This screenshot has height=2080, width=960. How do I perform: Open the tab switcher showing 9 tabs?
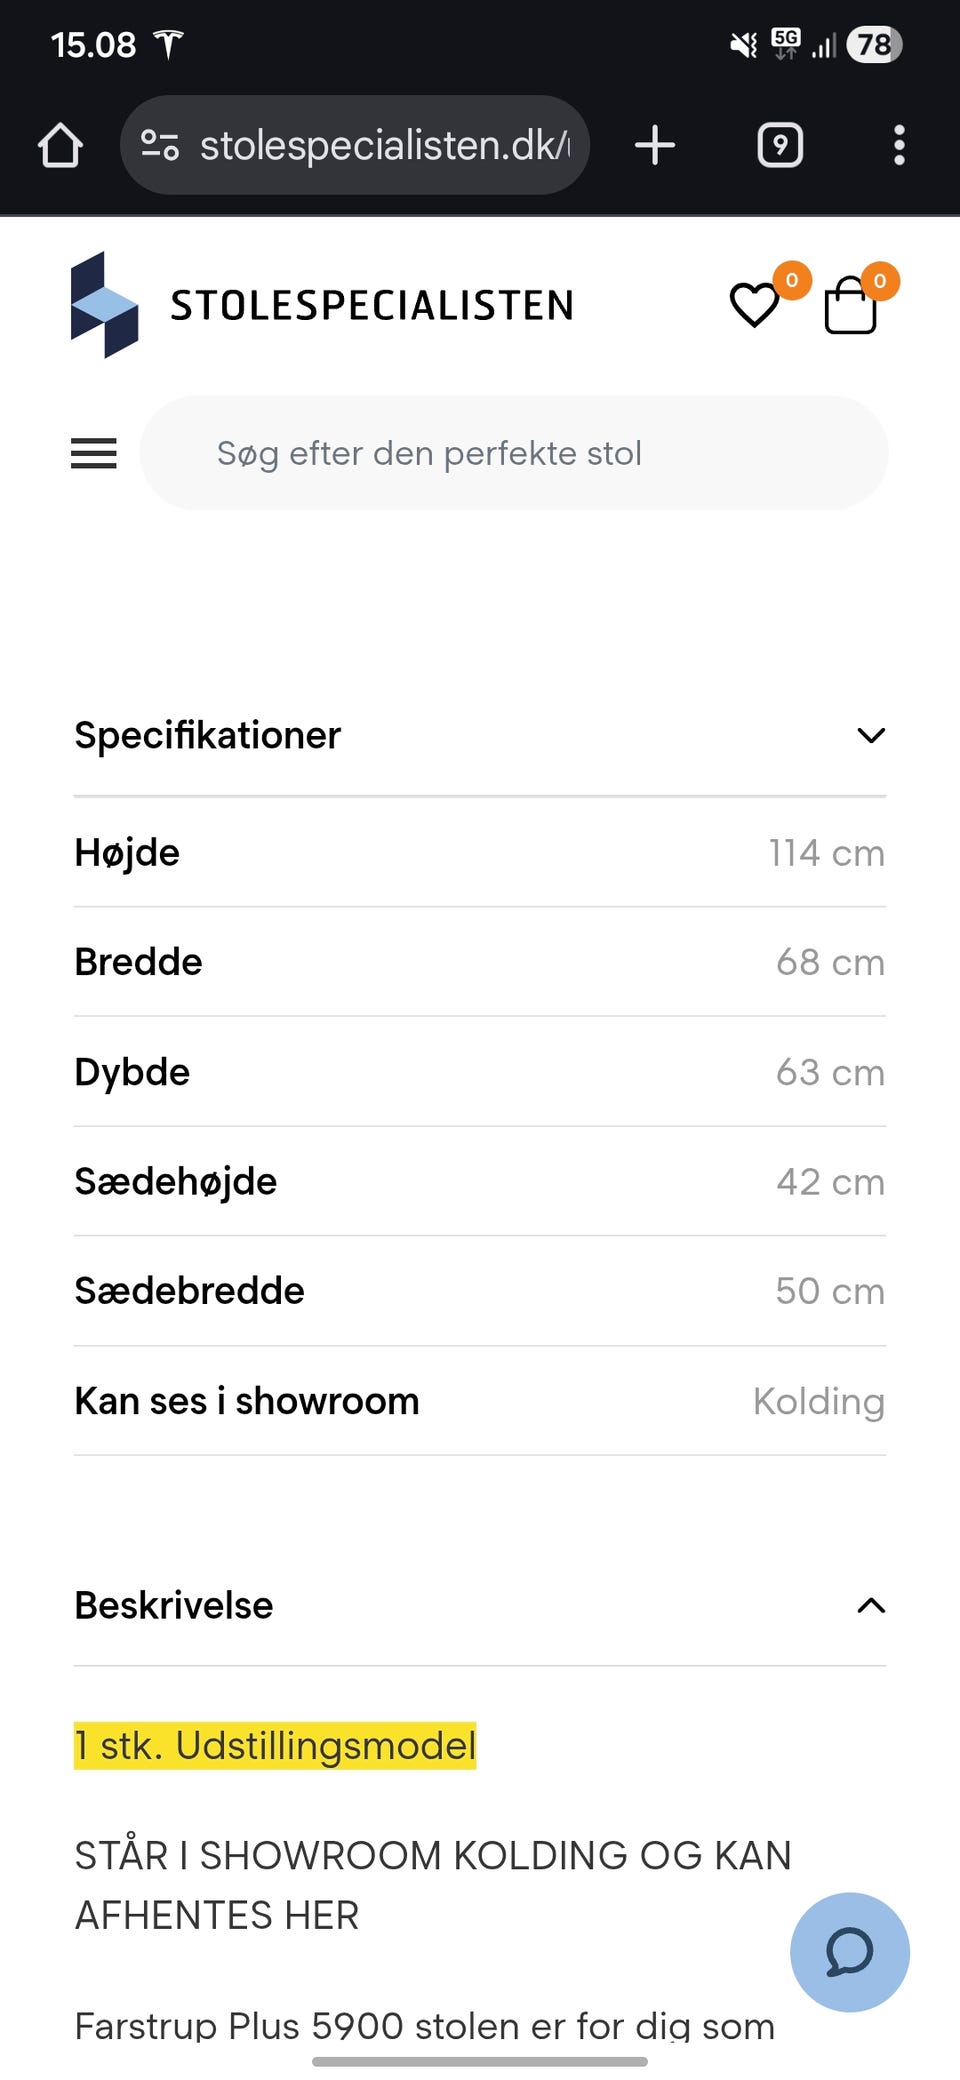click(x=780, y=145)
